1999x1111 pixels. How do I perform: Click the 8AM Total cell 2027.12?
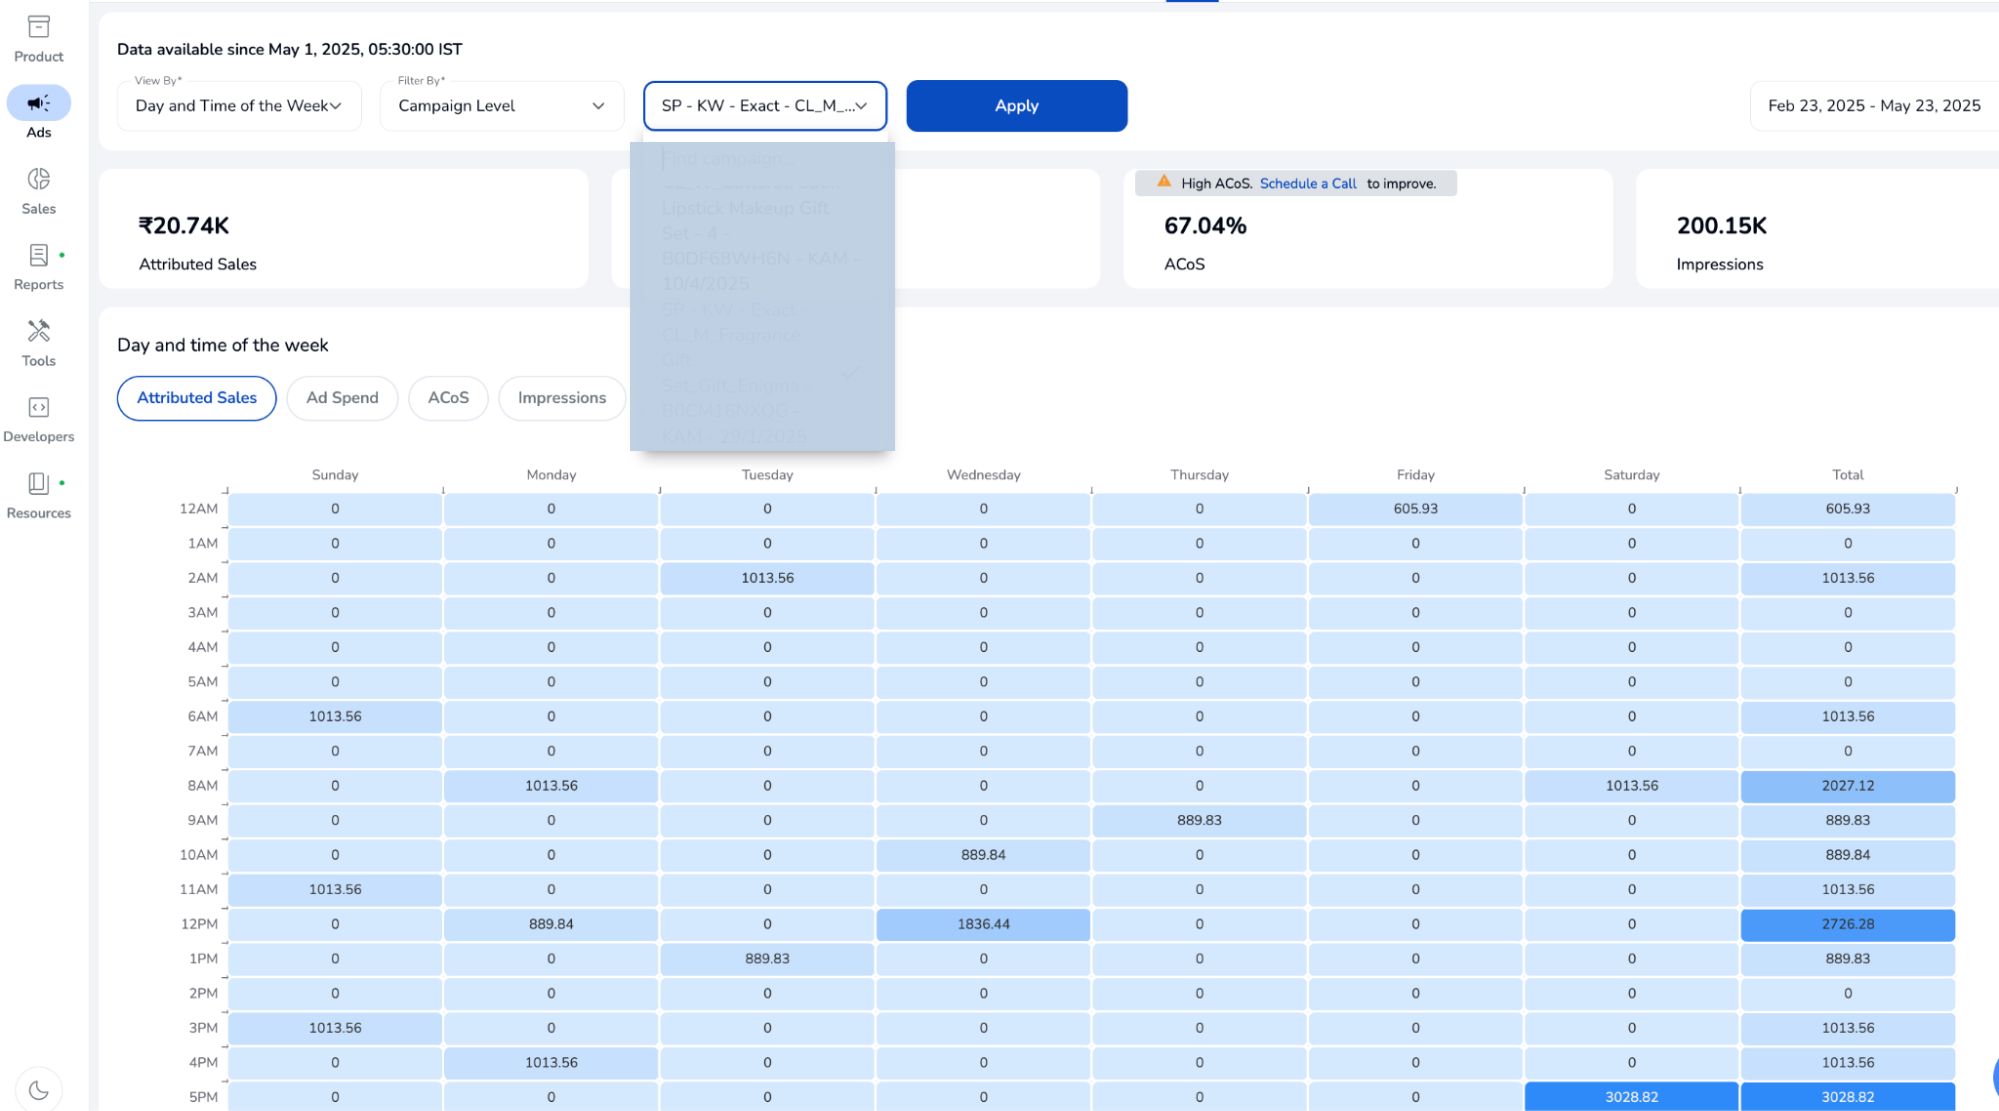pos(1848,786)
